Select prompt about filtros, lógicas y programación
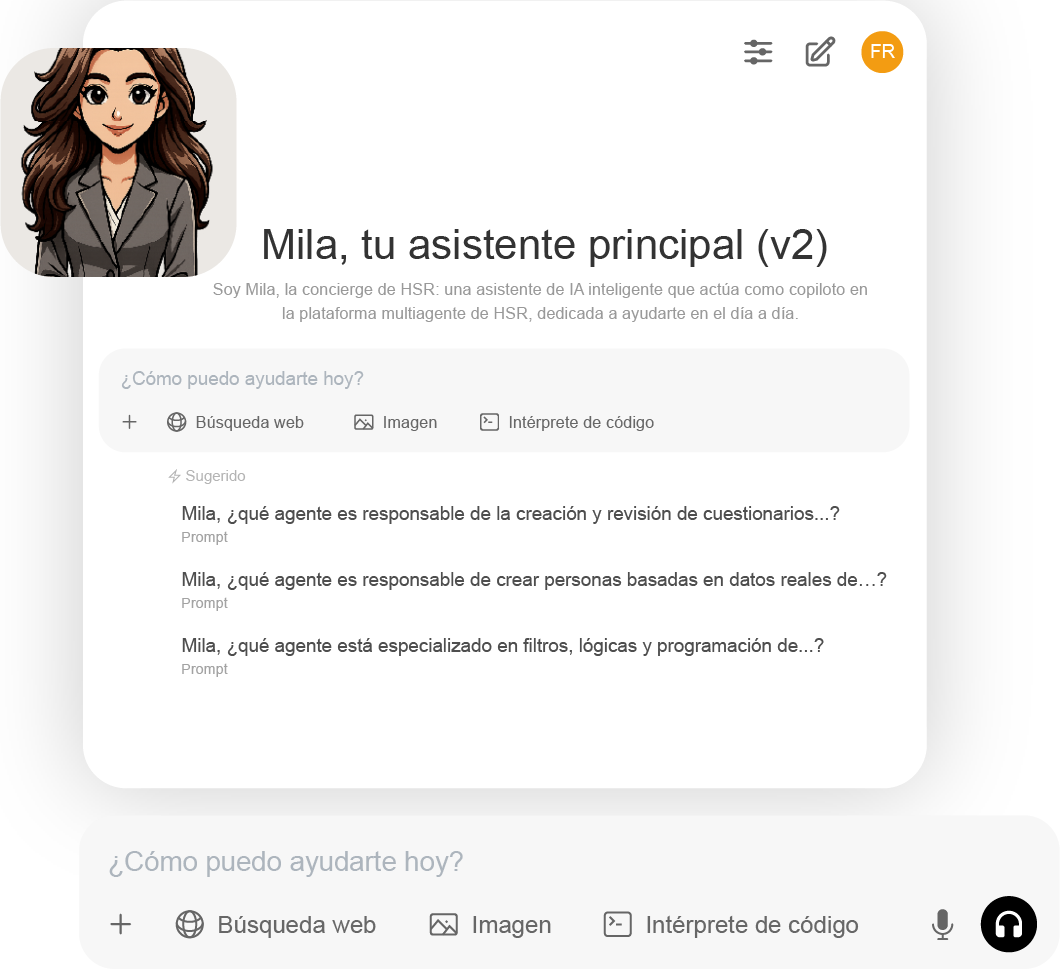Image resolution: width=1060 pixels, height=969 pixels. 502,656
